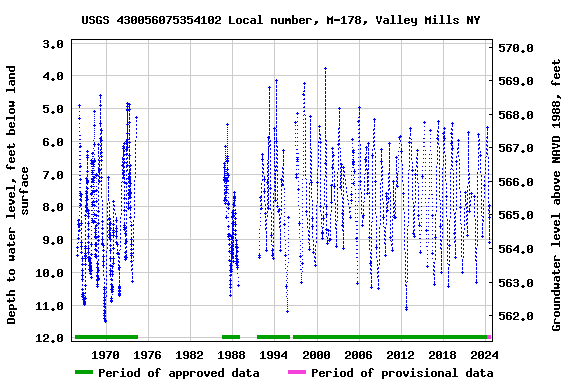This screenshot has width=576, height=384.
Task: Click the approved data bar spanning 1966–1974
Action: click(x=107, y=337)
